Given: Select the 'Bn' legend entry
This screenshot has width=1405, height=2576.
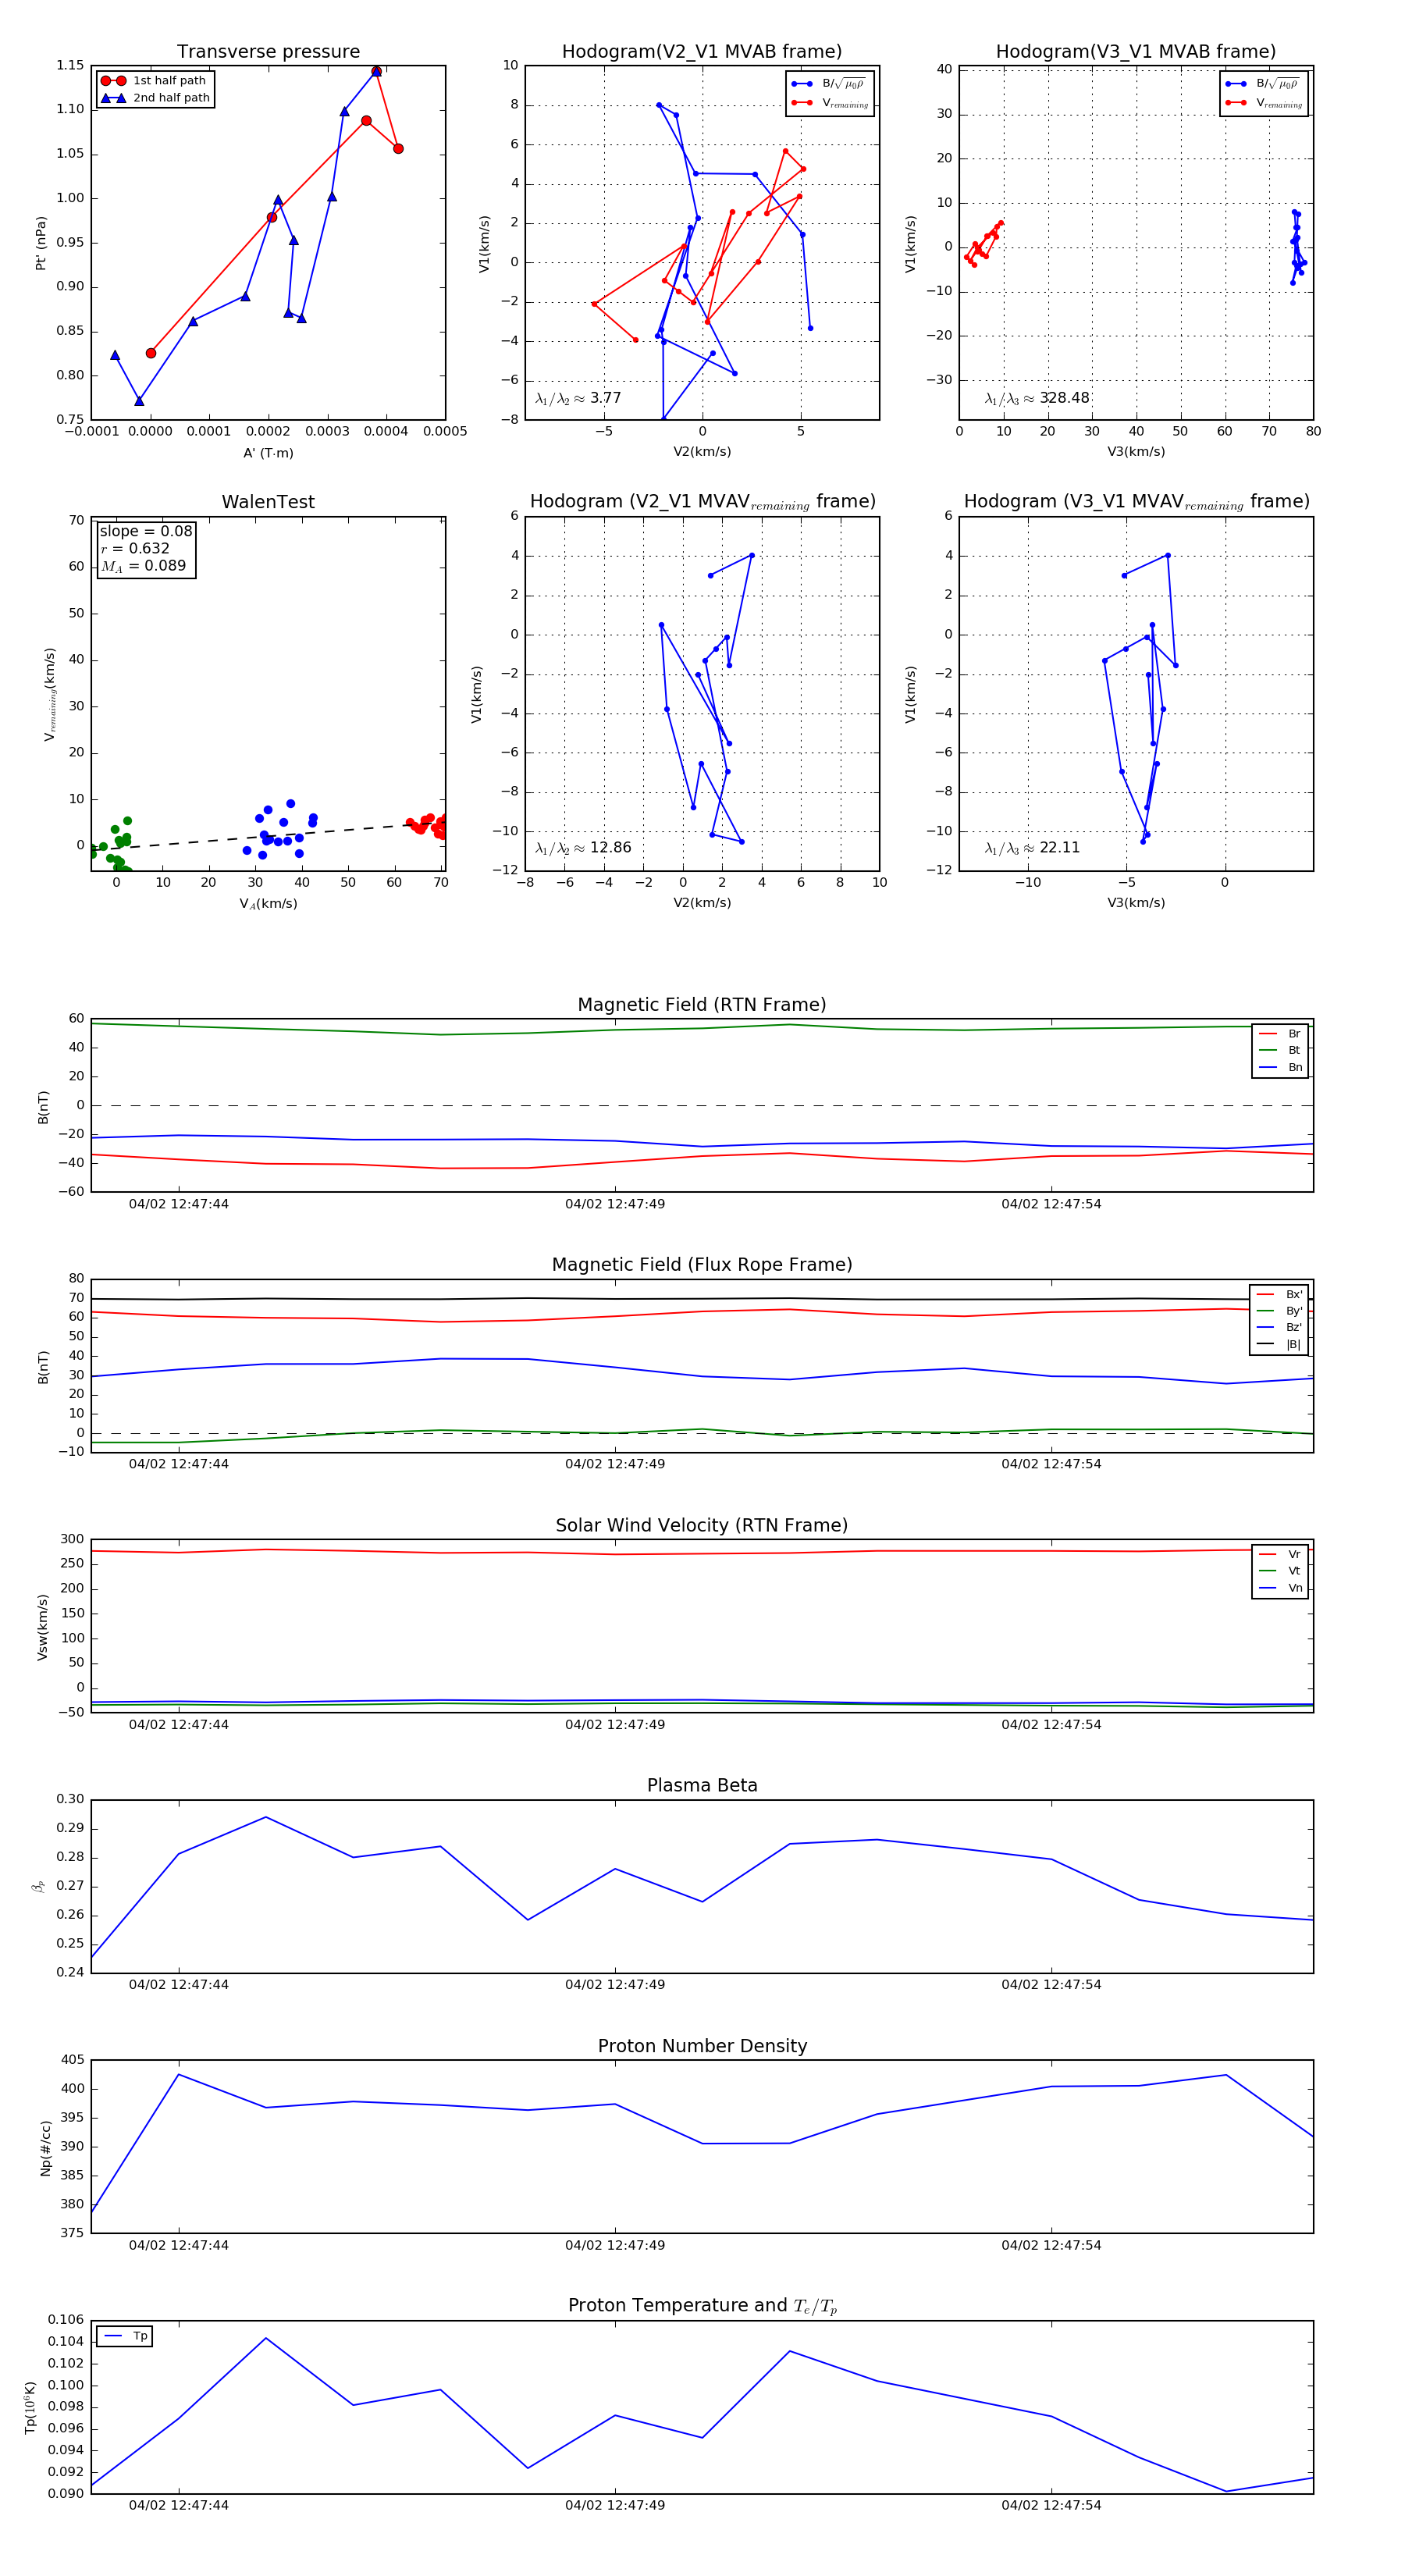Looking at the screenshot, I should [x=1281, y=1067].
